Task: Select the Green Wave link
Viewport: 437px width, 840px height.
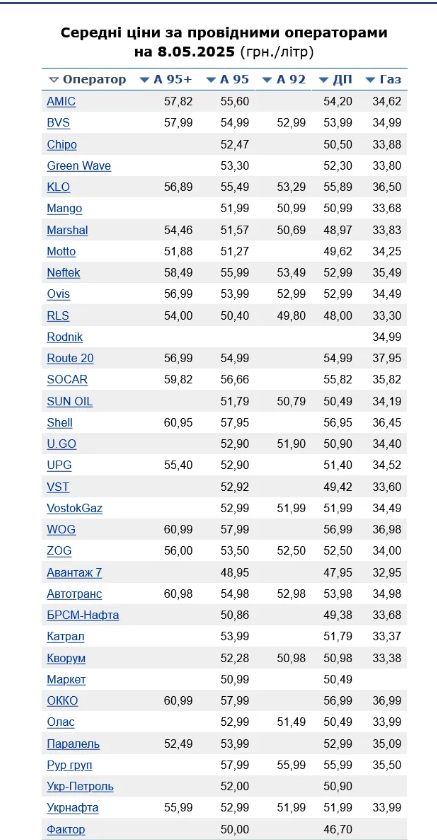Action: click(79, 166)
